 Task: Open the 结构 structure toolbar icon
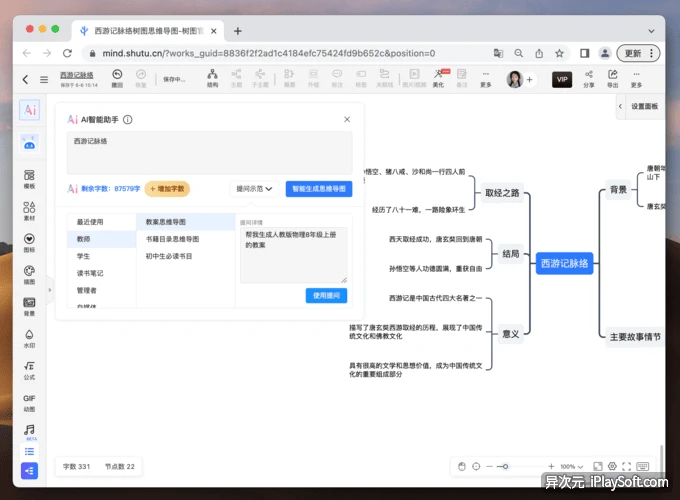(212, 78)
